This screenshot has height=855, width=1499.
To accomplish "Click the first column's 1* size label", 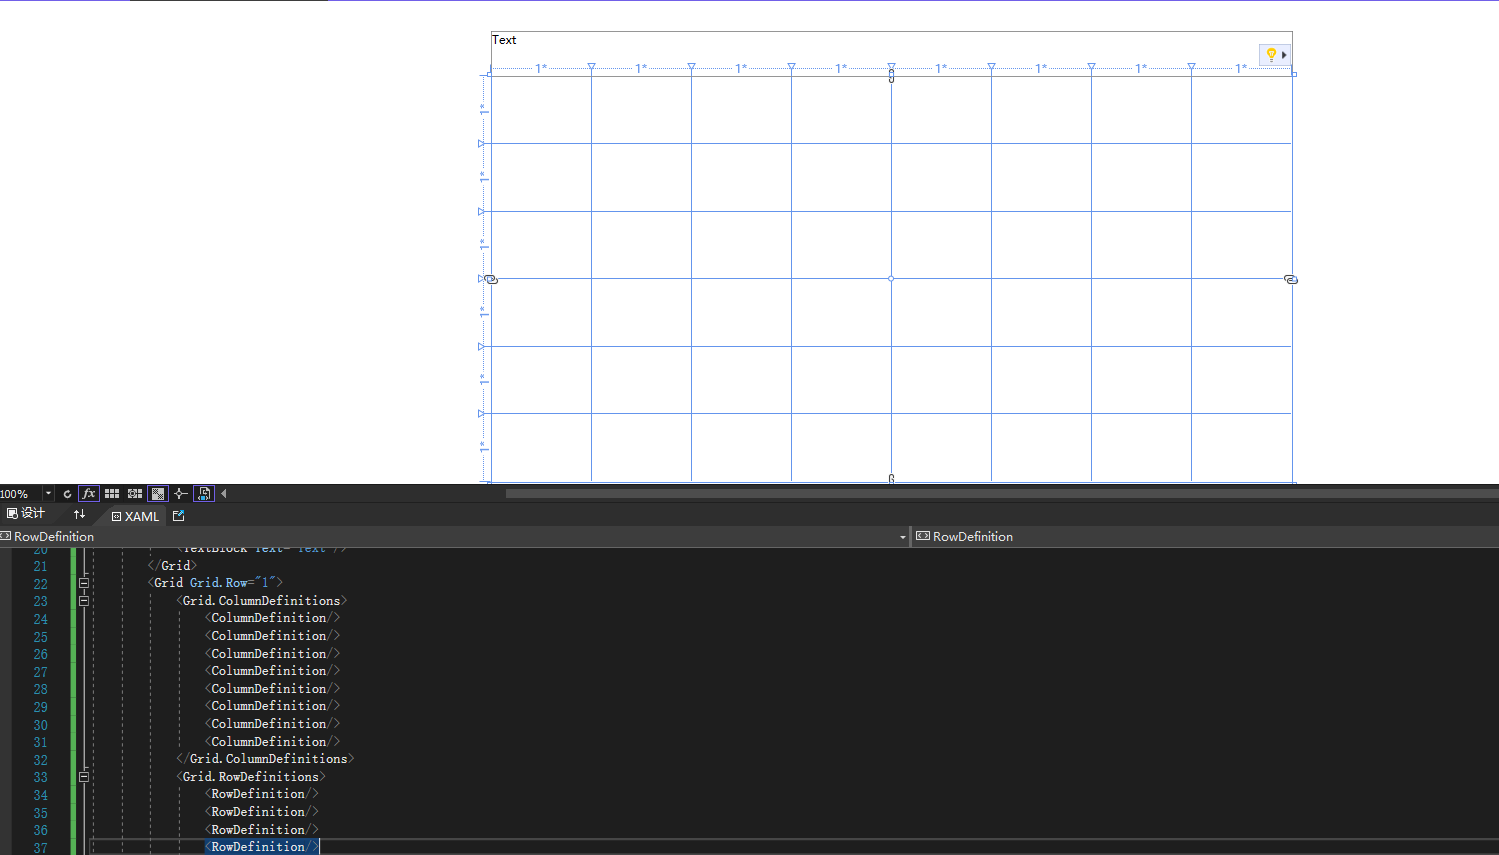I will [x=541, y=68].
